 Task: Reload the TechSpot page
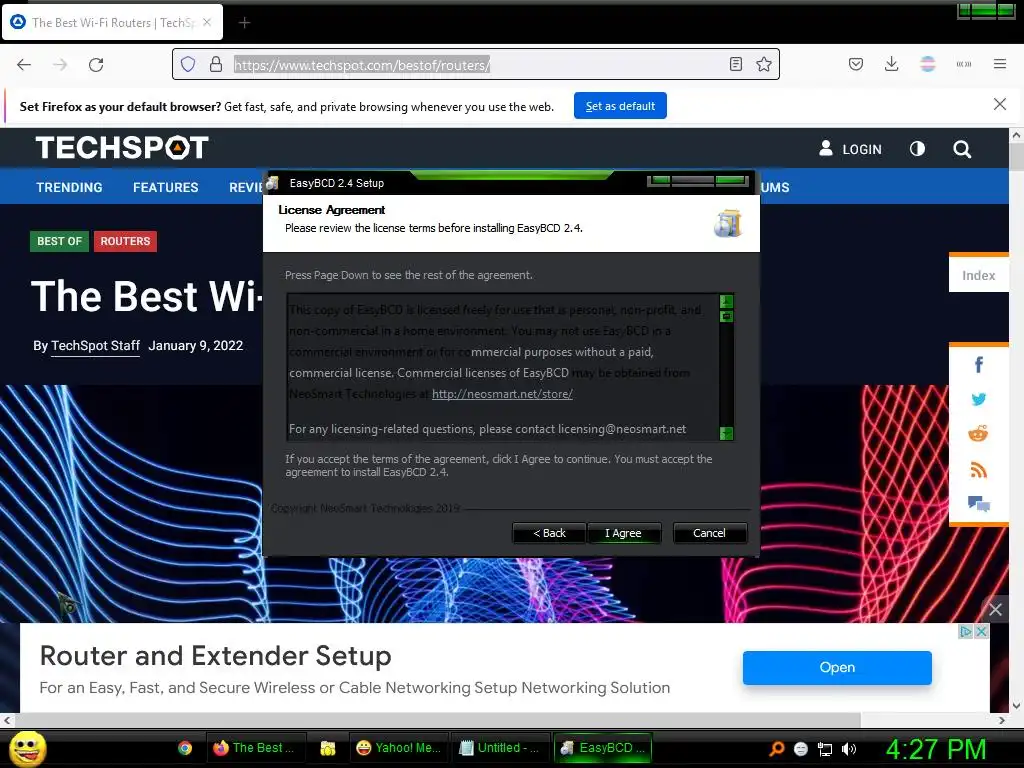pos(96,64)
